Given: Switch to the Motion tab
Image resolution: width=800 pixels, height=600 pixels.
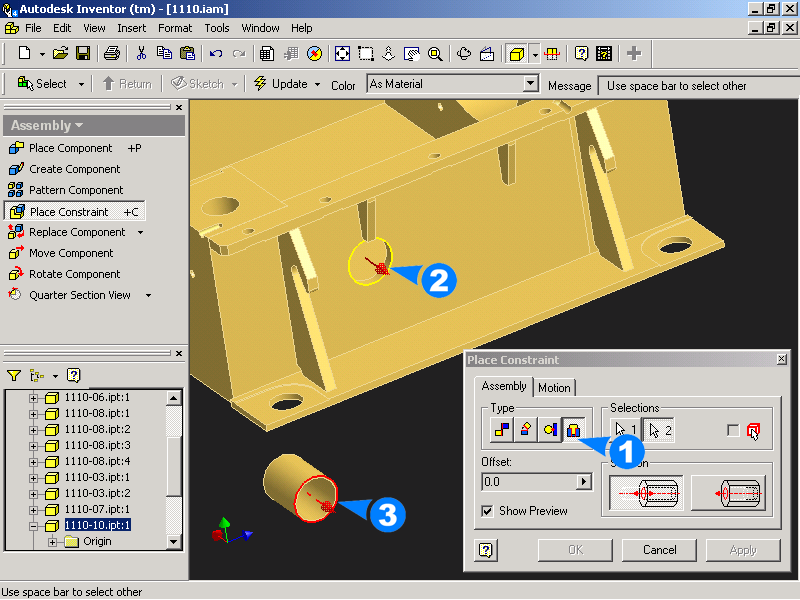Looking at the screenshot, I should 554,388.
